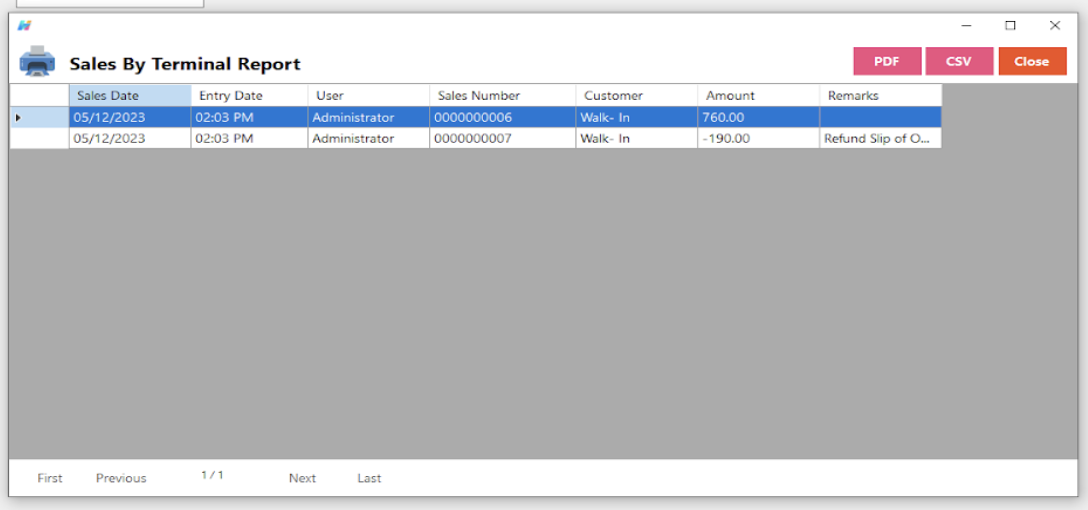Image resolution: width=1088 pixels, height=510 pixels.
Task: Click Walk- In customer of sale 0000000007
Action: coord(636,138)
